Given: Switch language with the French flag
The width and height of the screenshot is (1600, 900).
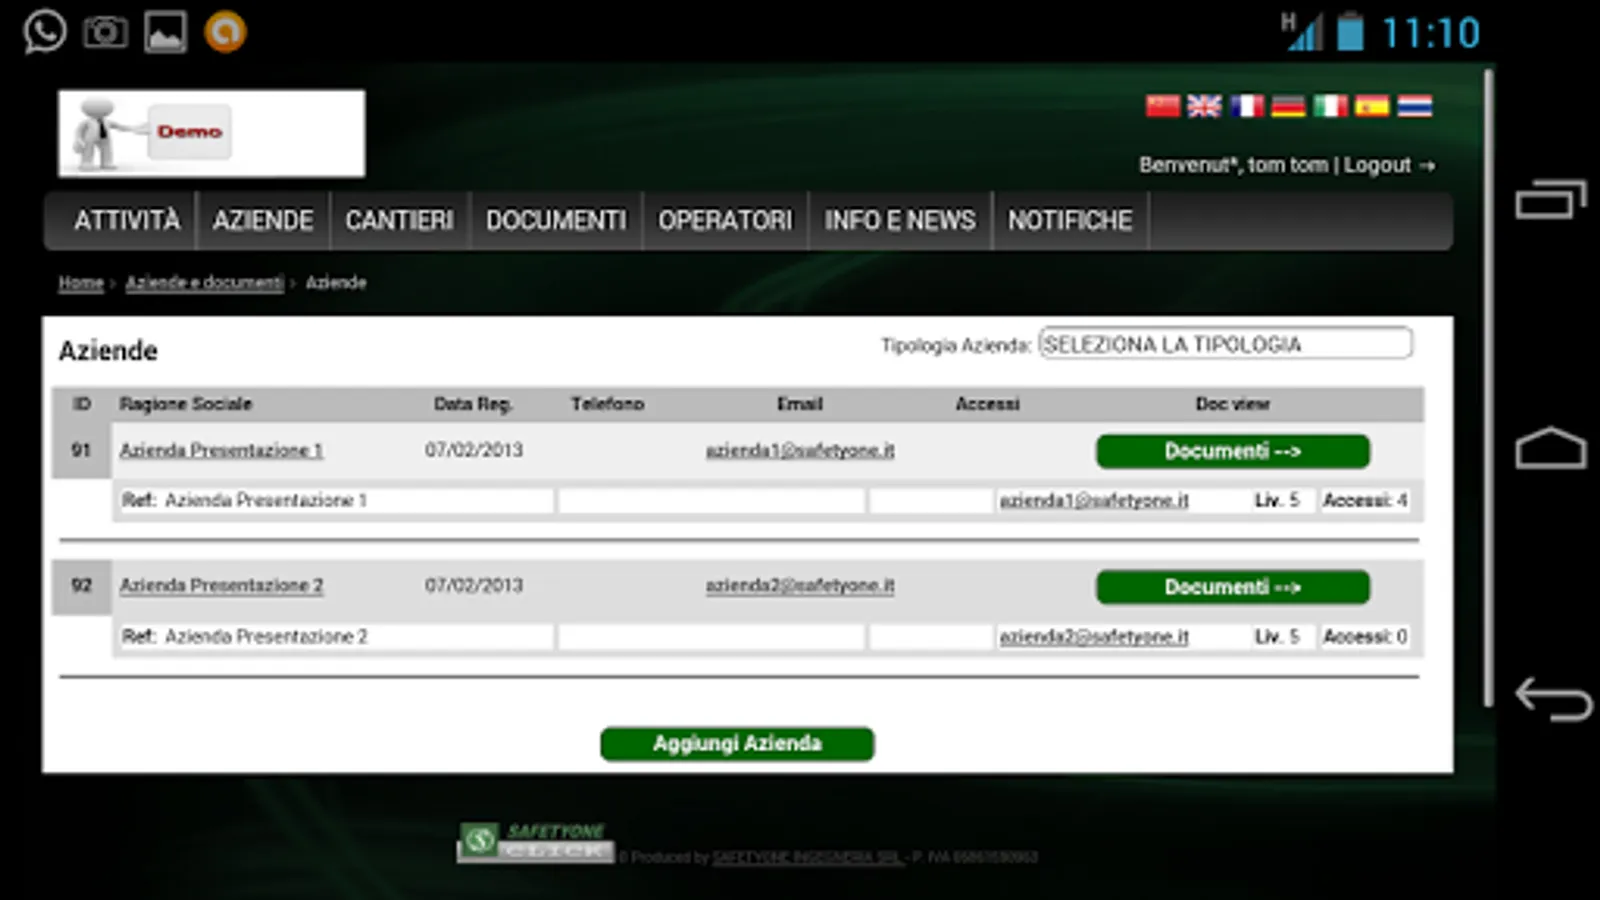Looking at the screenshot, I should click(1246, 106).
